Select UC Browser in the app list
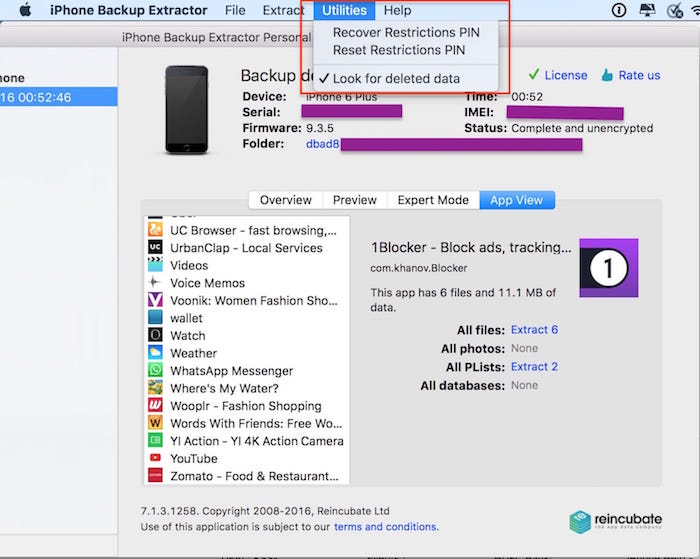Viewport: 700px width, 559px height. [x=247, y=230]
